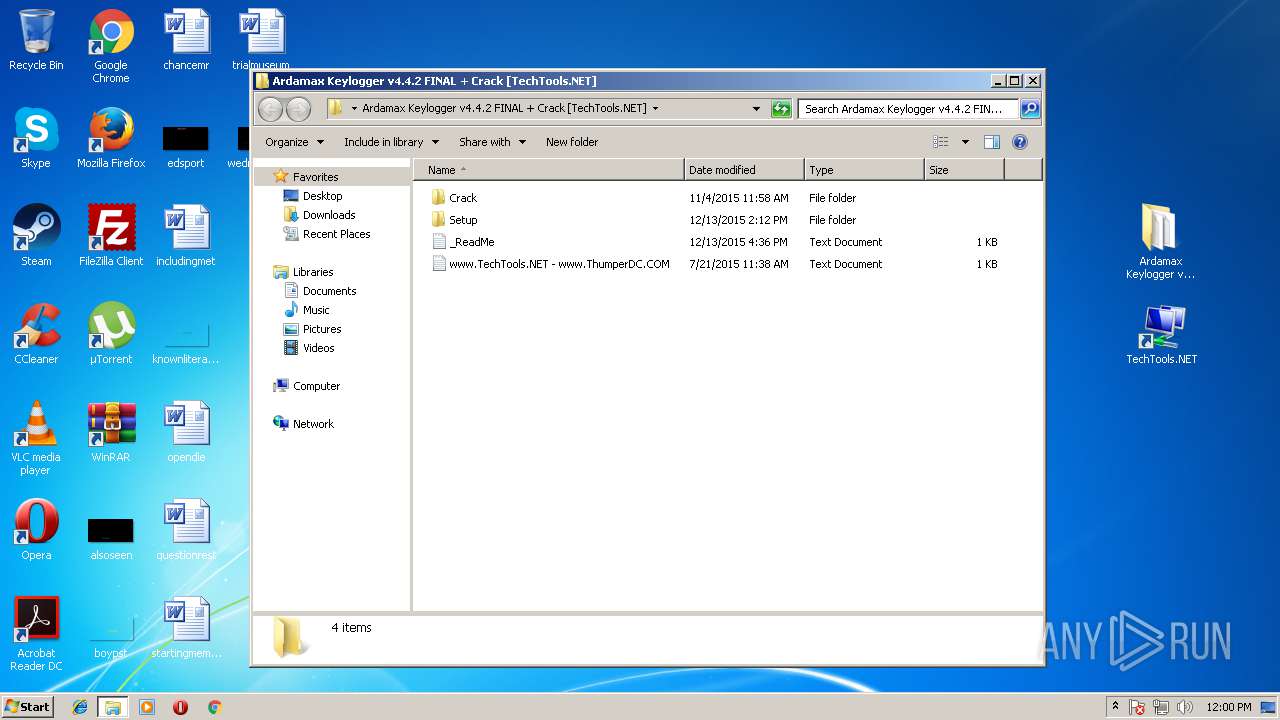
Task: Open Mozilla Firefox desktop shortcut
Action: pos(111,138)
